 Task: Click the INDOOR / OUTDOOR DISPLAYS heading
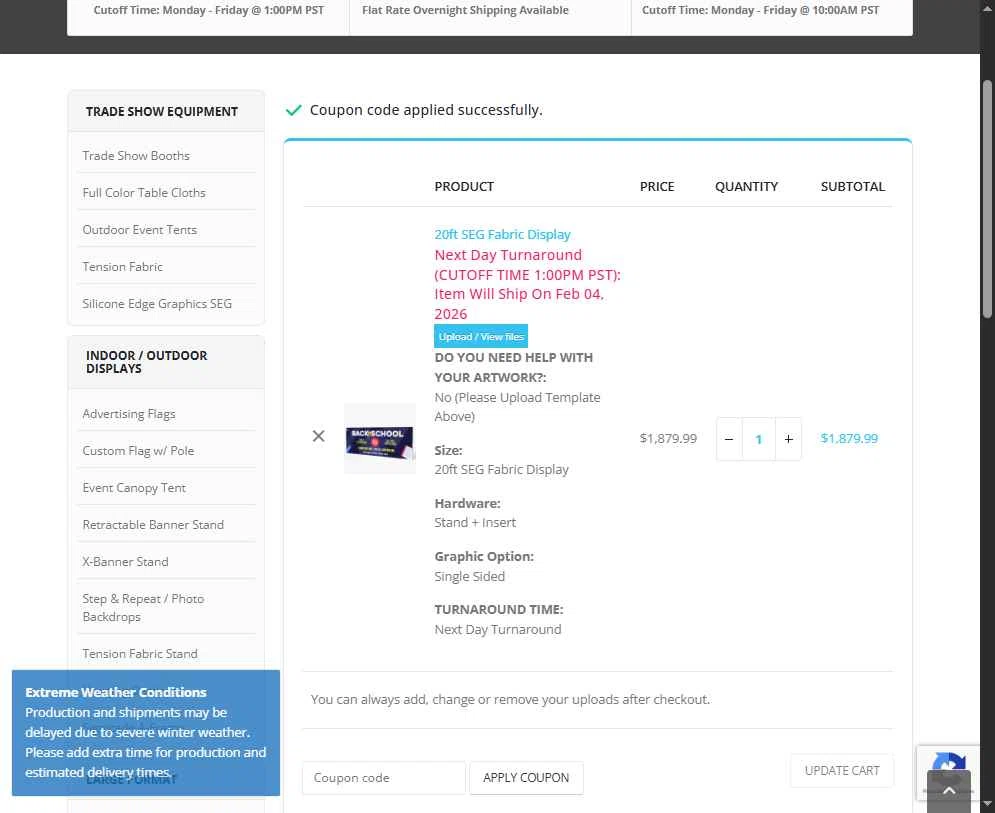147,362
